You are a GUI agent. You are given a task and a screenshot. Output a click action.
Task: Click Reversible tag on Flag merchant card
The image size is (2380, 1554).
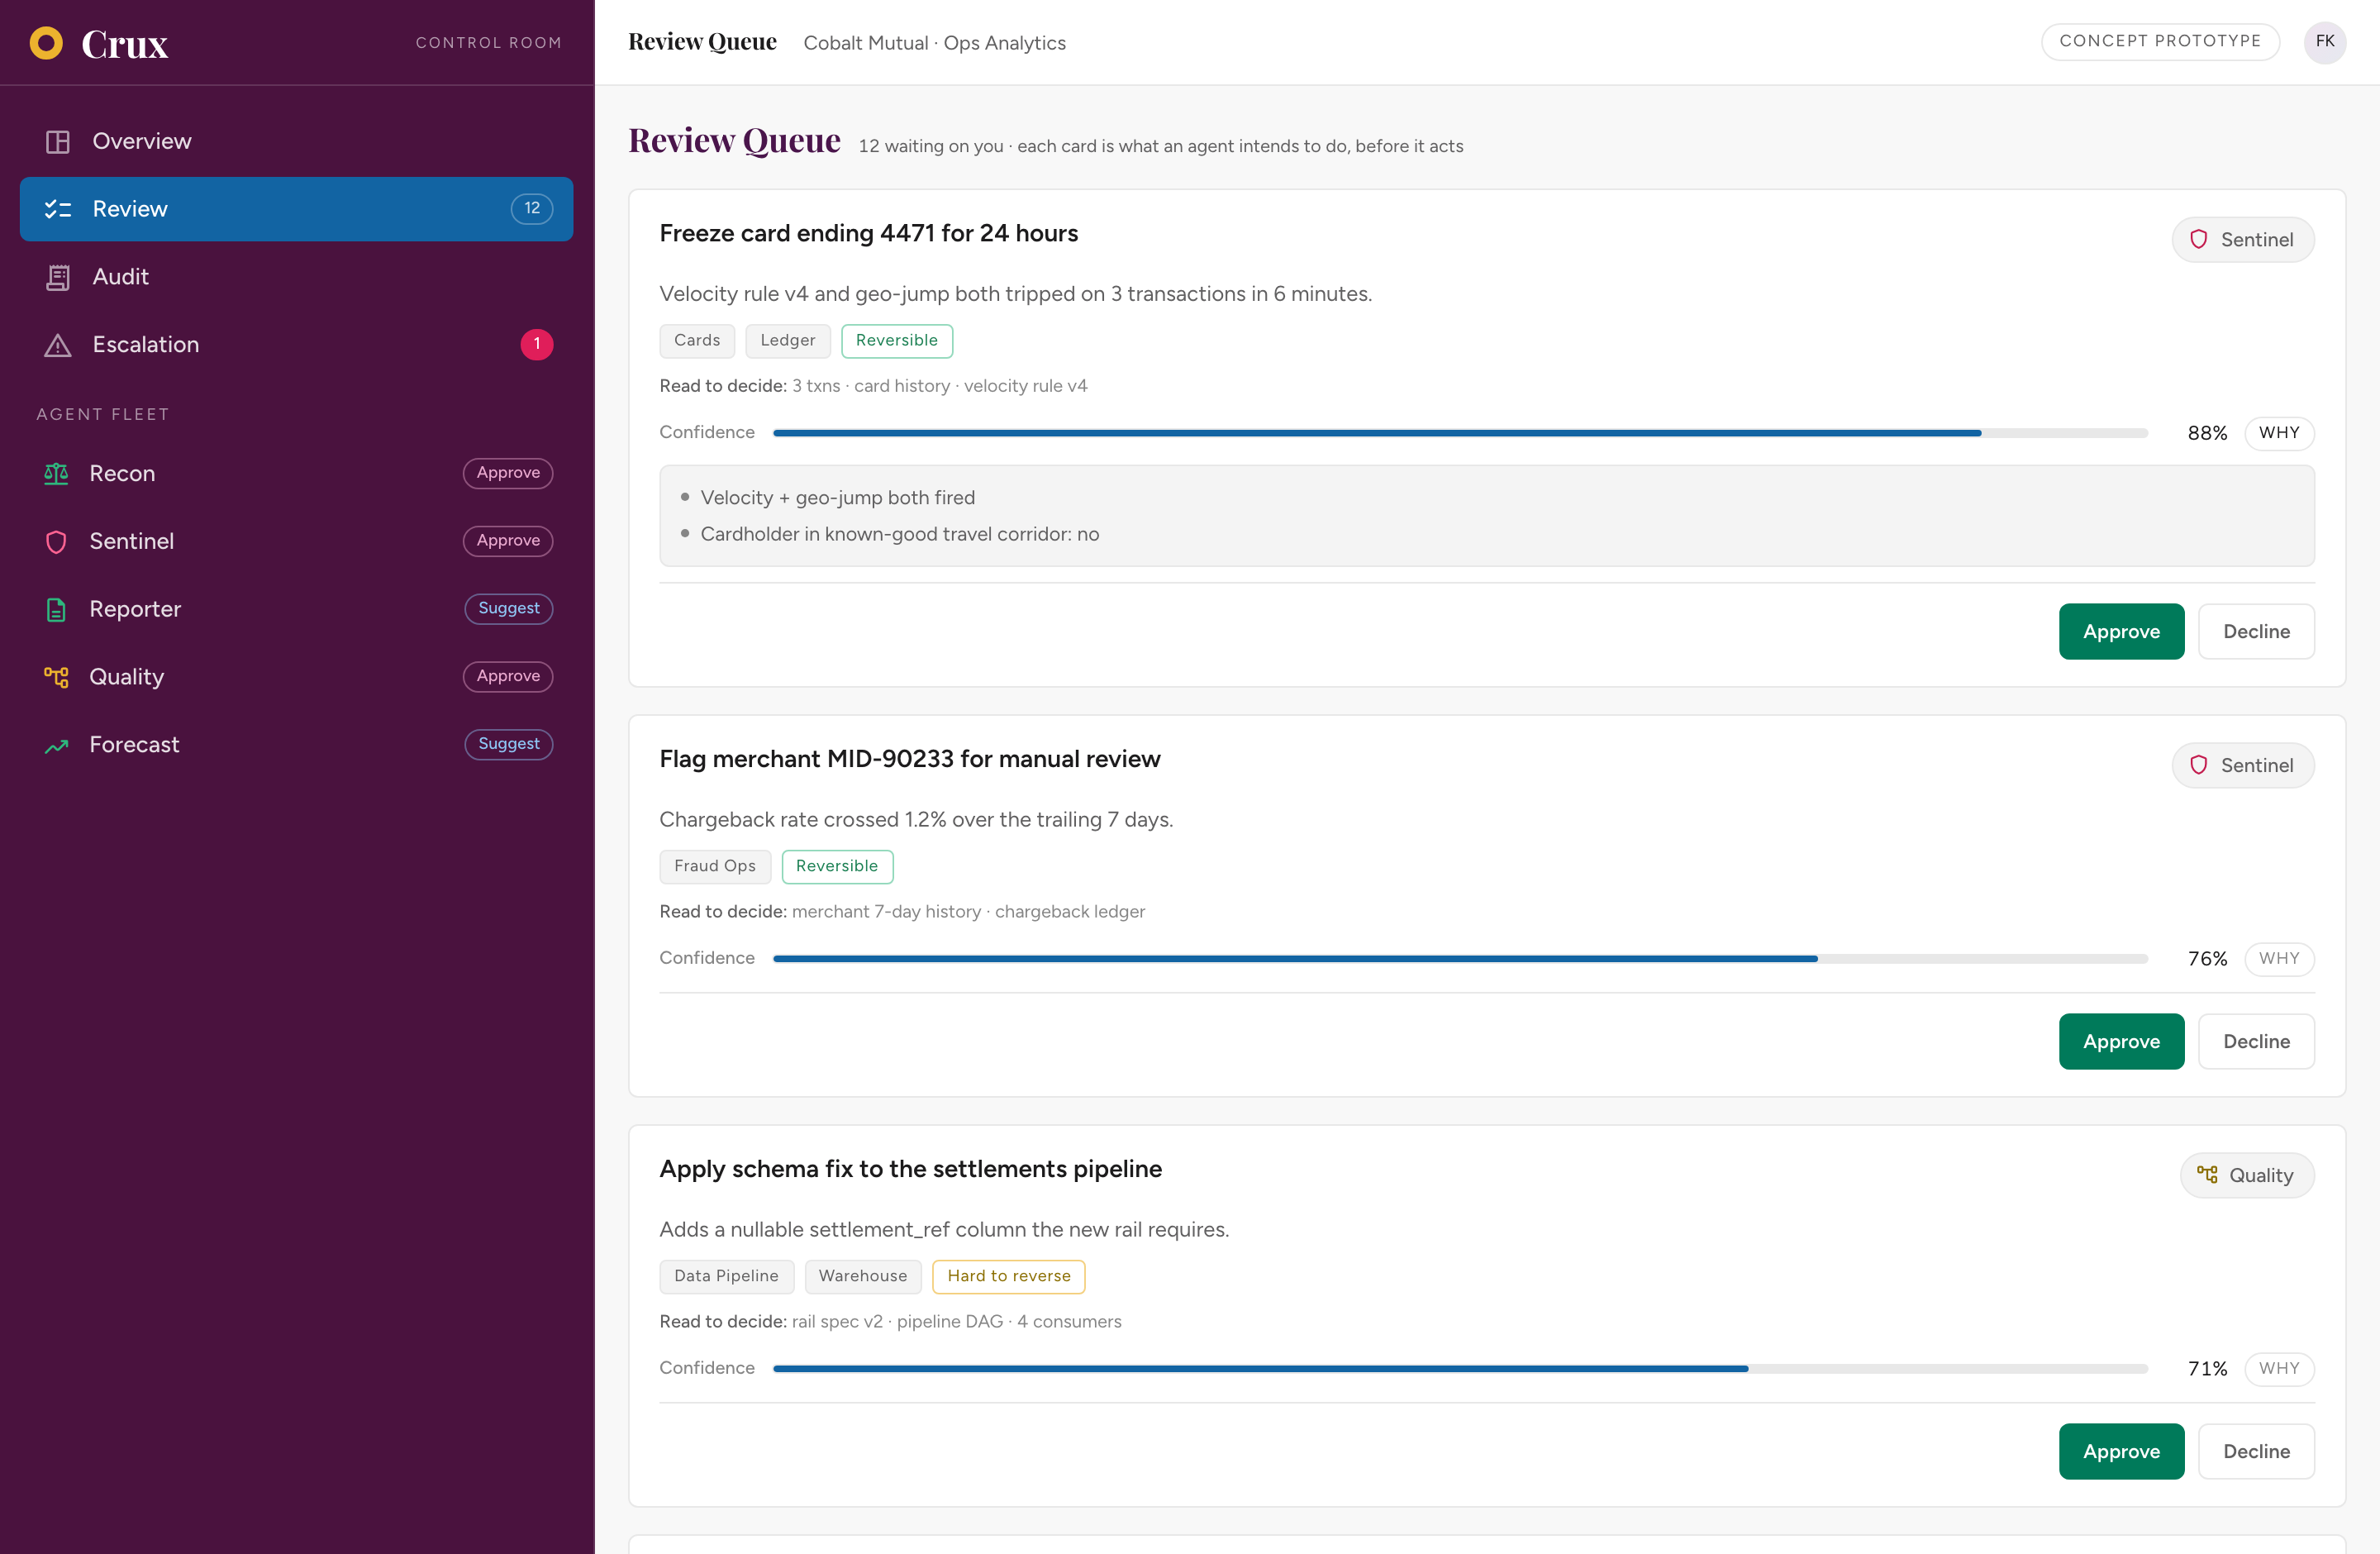(x=837, y=867)
